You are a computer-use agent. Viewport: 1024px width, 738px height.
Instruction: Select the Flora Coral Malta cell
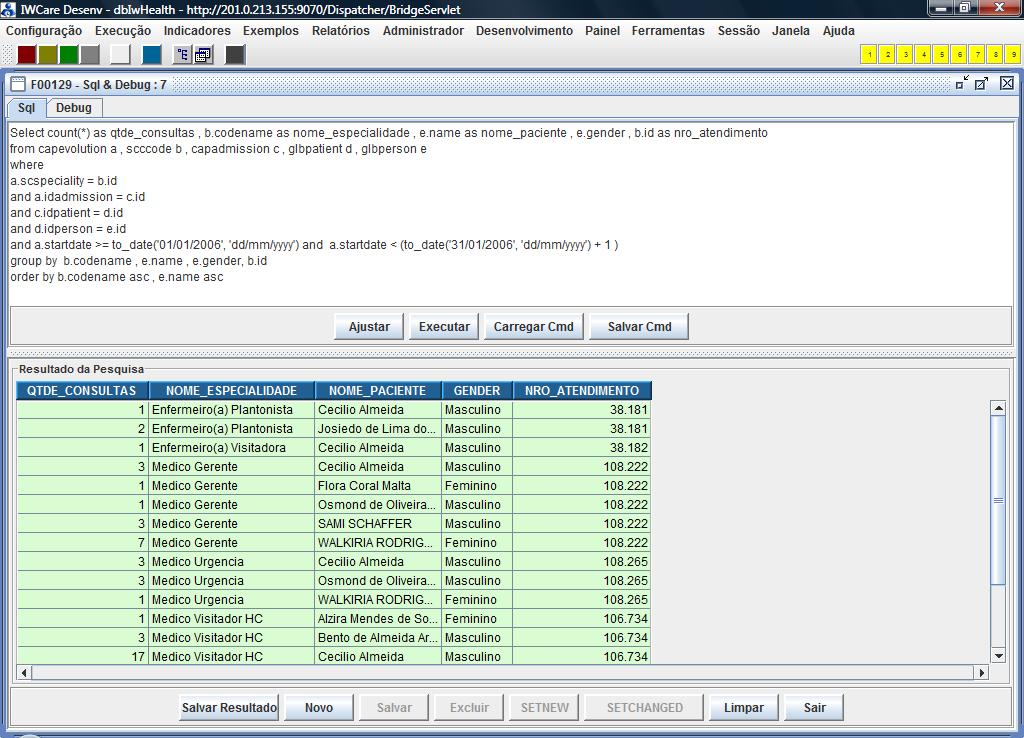click(378, 486)
